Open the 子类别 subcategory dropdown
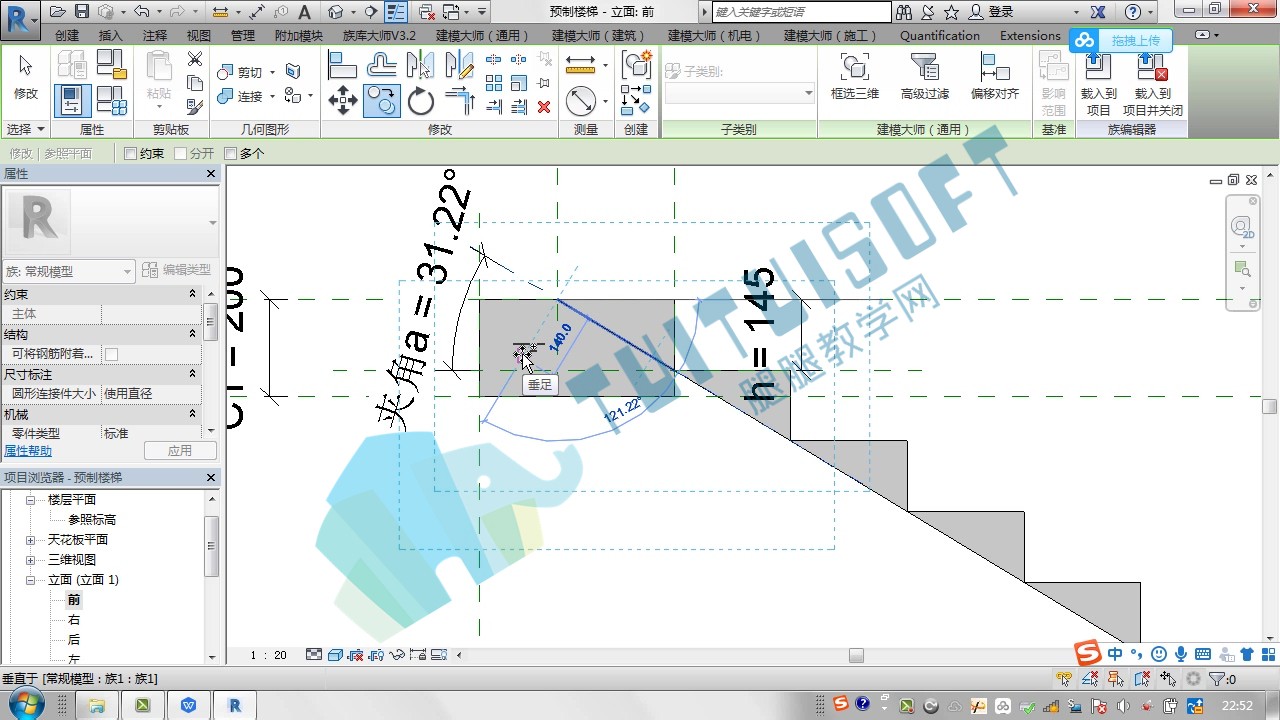This screenshot has height=720, width=1280. (x=740, y=93)
